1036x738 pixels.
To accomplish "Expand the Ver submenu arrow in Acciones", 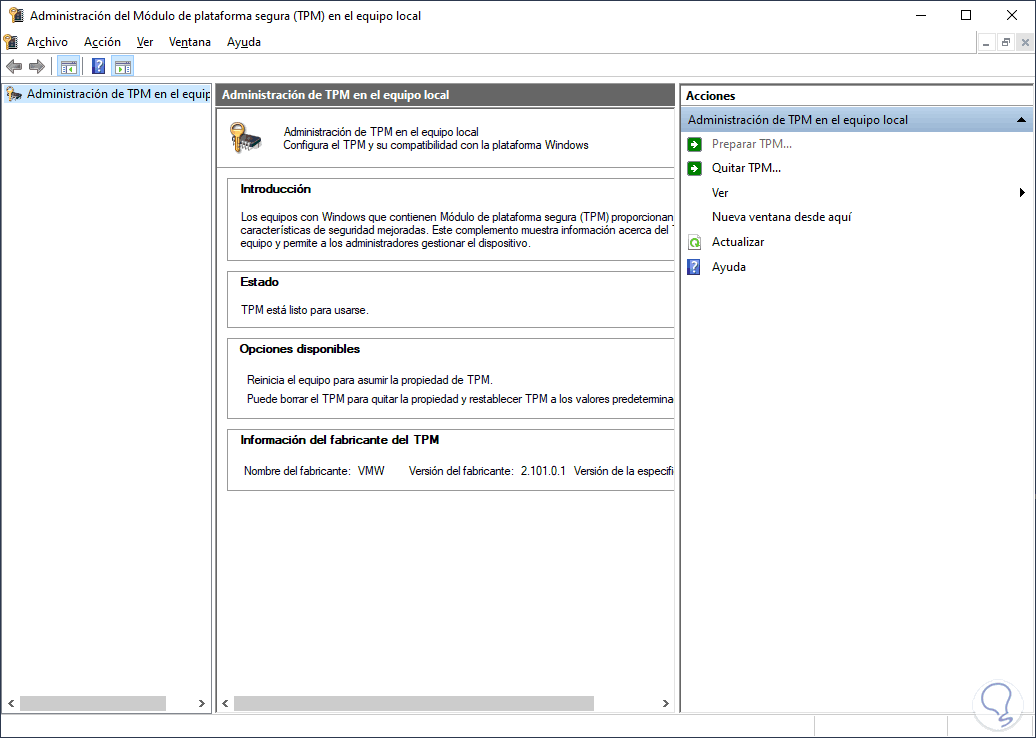I will [1022, 193].
